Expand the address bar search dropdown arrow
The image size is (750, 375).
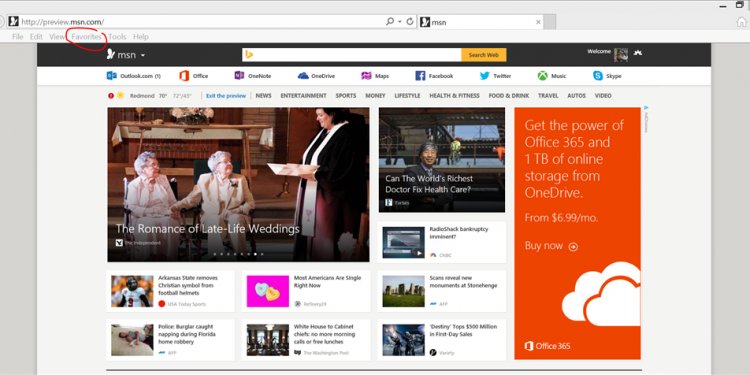coord(399,22)
